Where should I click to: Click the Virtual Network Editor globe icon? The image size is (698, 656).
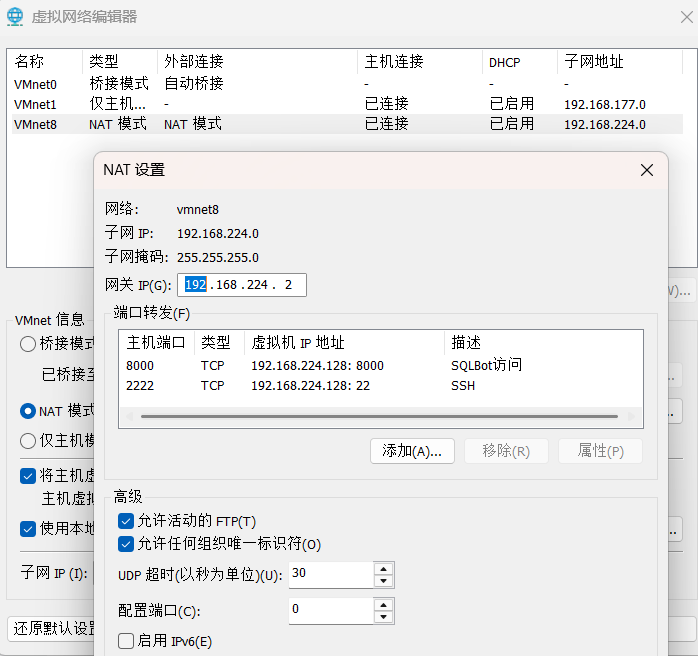click(x=15, y=16)
